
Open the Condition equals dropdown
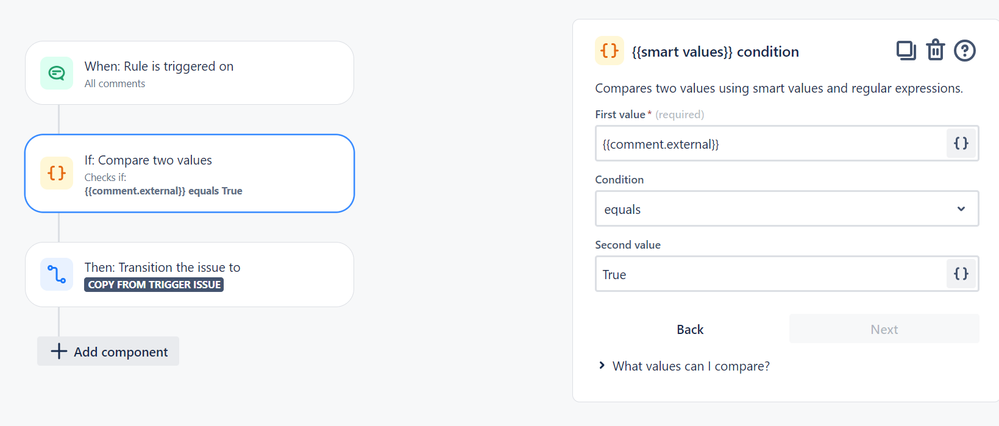(786, 209)
